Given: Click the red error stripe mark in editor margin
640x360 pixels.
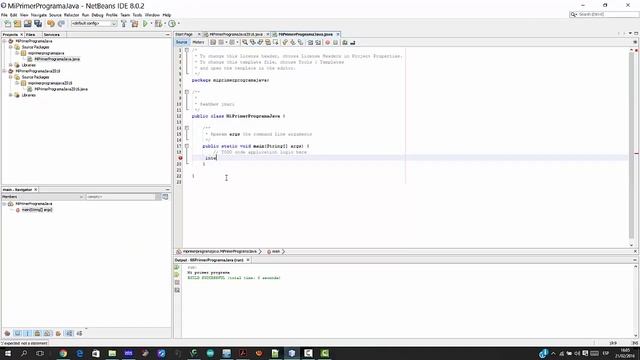Looking at the screenshot, I should [636, 153].
